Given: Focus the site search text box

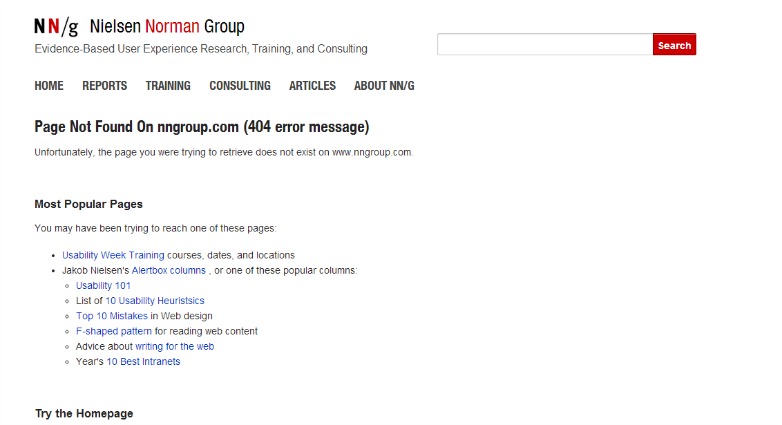Looking at the screenshot, I should 544,45.
